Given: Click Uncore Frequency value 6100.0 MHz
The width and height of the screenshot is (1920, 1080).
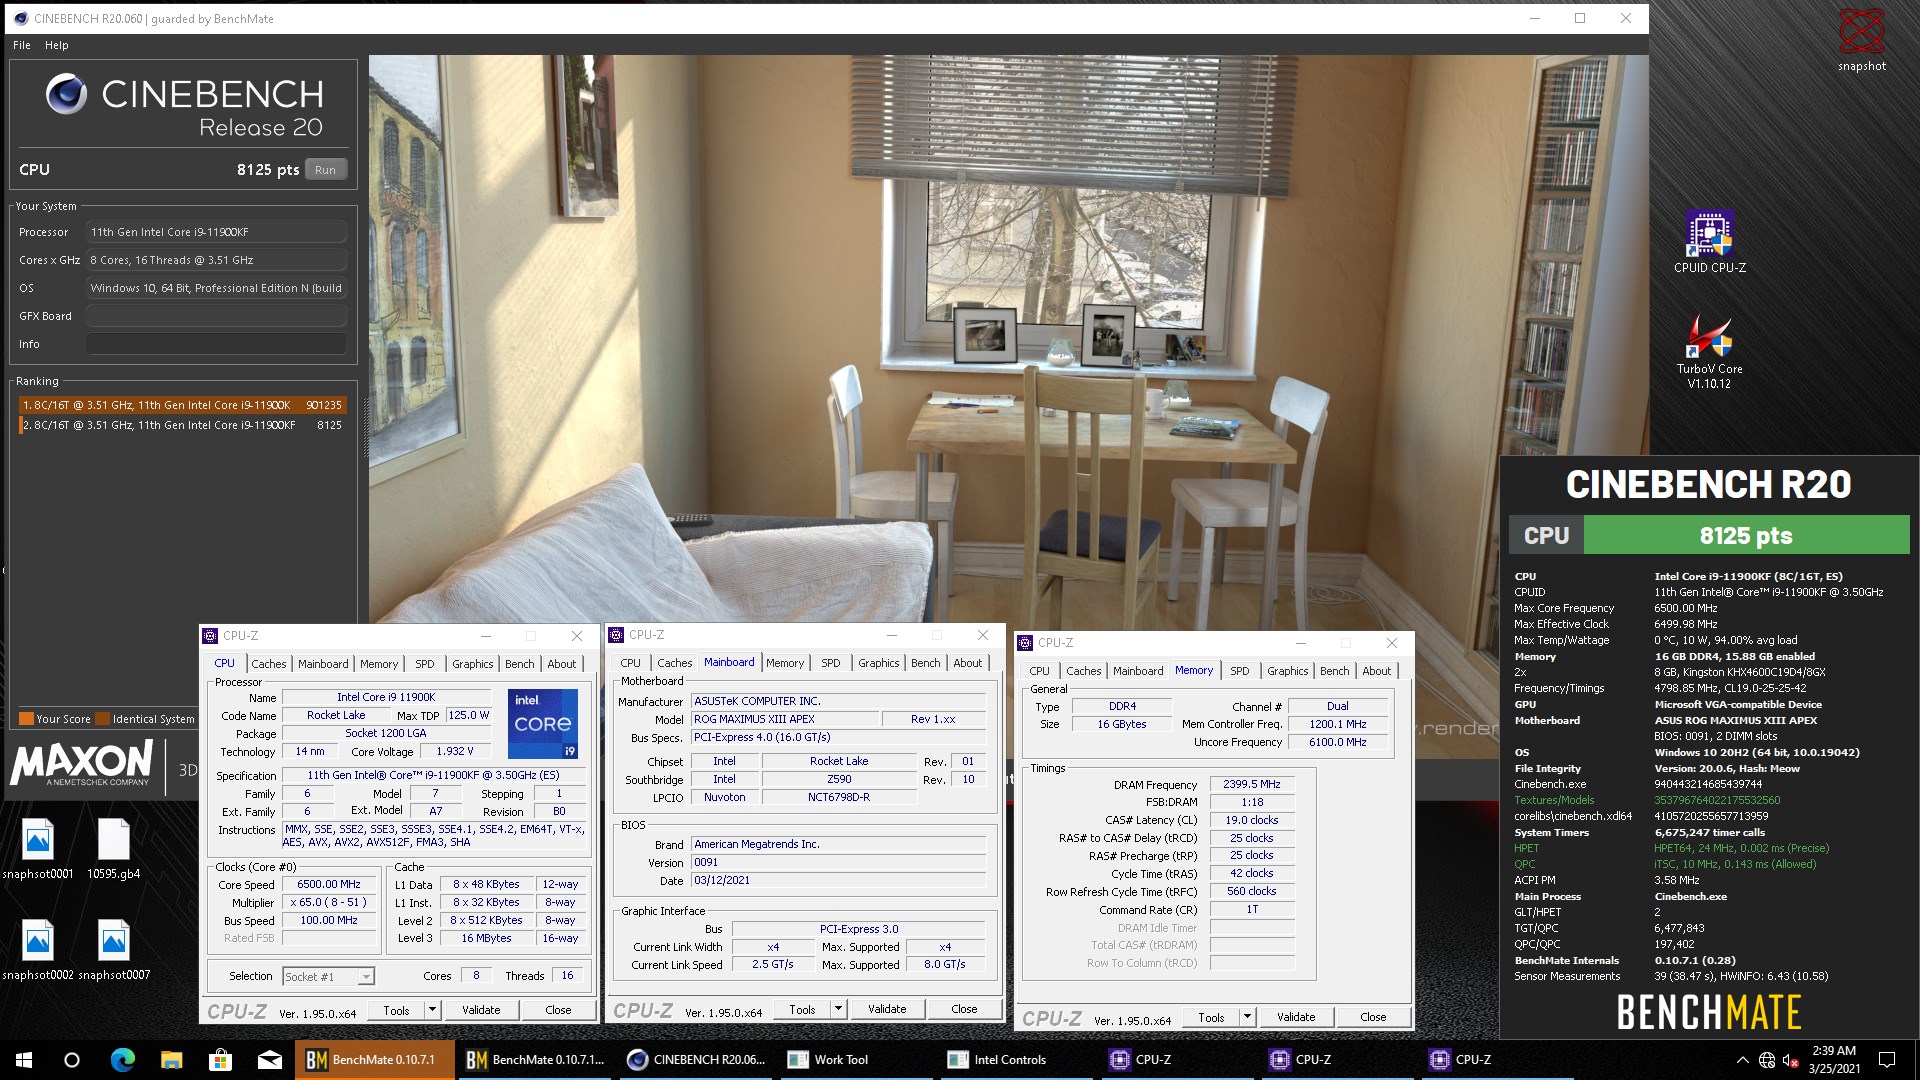Looking at the screenshot, I should (1338, 742).
